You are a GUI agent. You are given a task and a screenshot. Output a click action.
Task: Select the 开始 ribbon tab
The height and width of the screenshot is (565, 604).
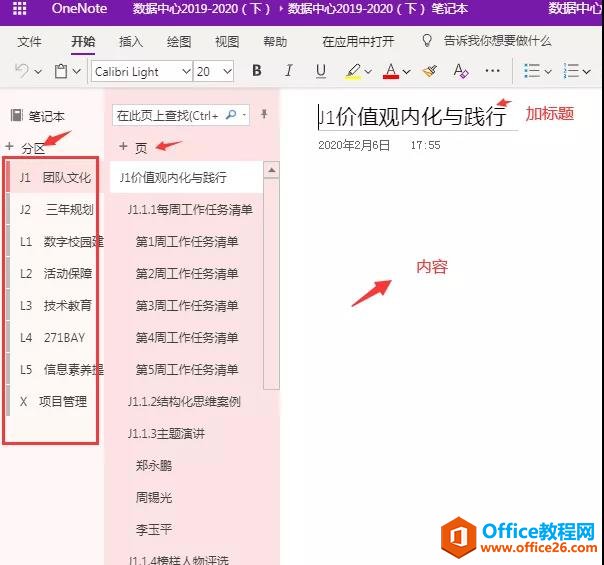pyautogui.click(x=83, y=41)
